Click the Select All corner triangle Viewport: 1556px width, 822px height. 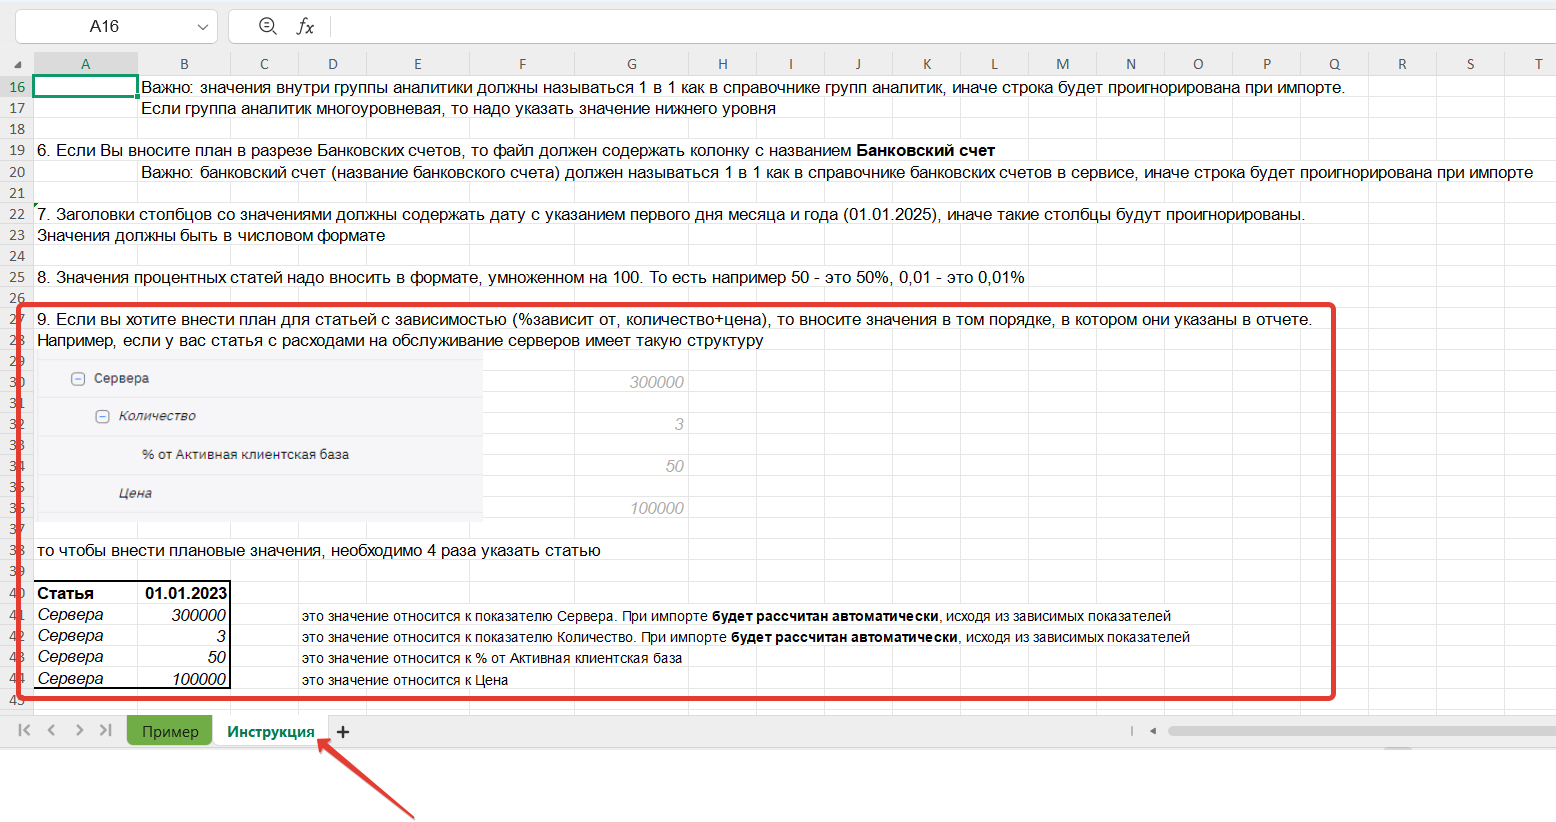(x=17, y=64)
